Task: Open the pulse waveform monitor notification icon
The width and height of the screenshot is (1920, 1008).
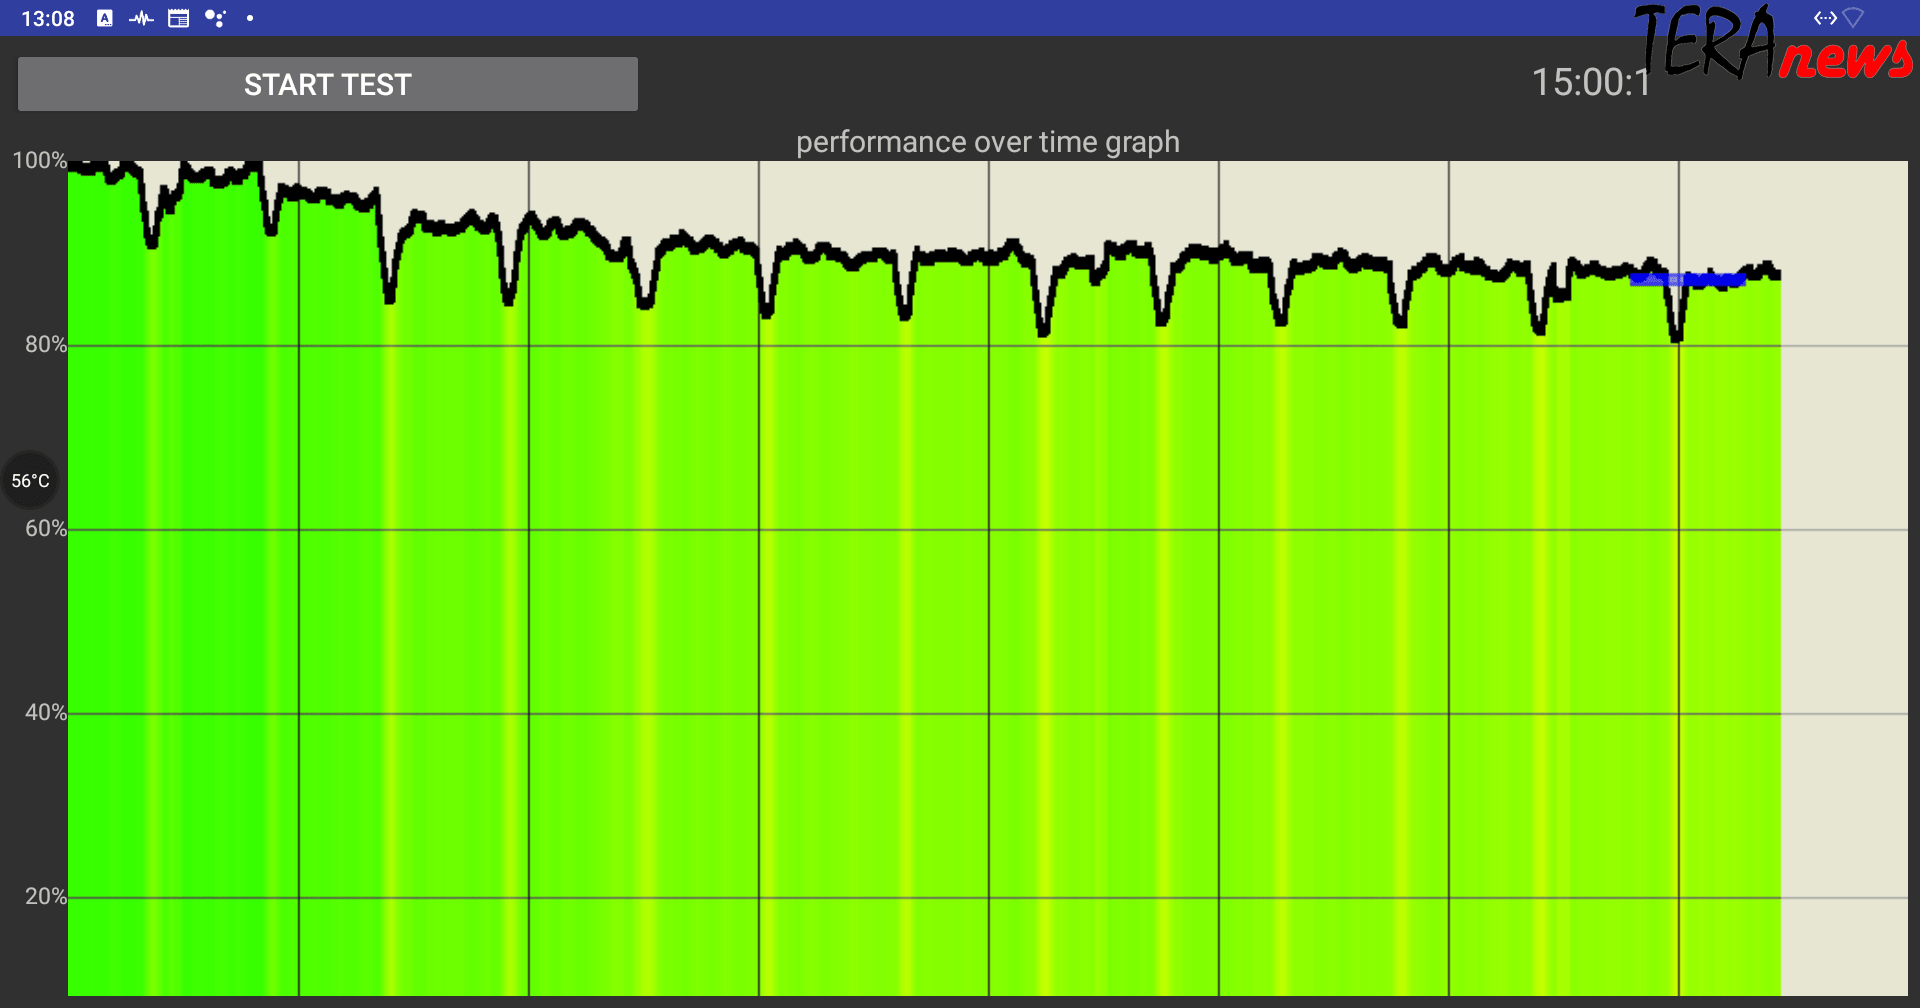Action: [141, 18]
